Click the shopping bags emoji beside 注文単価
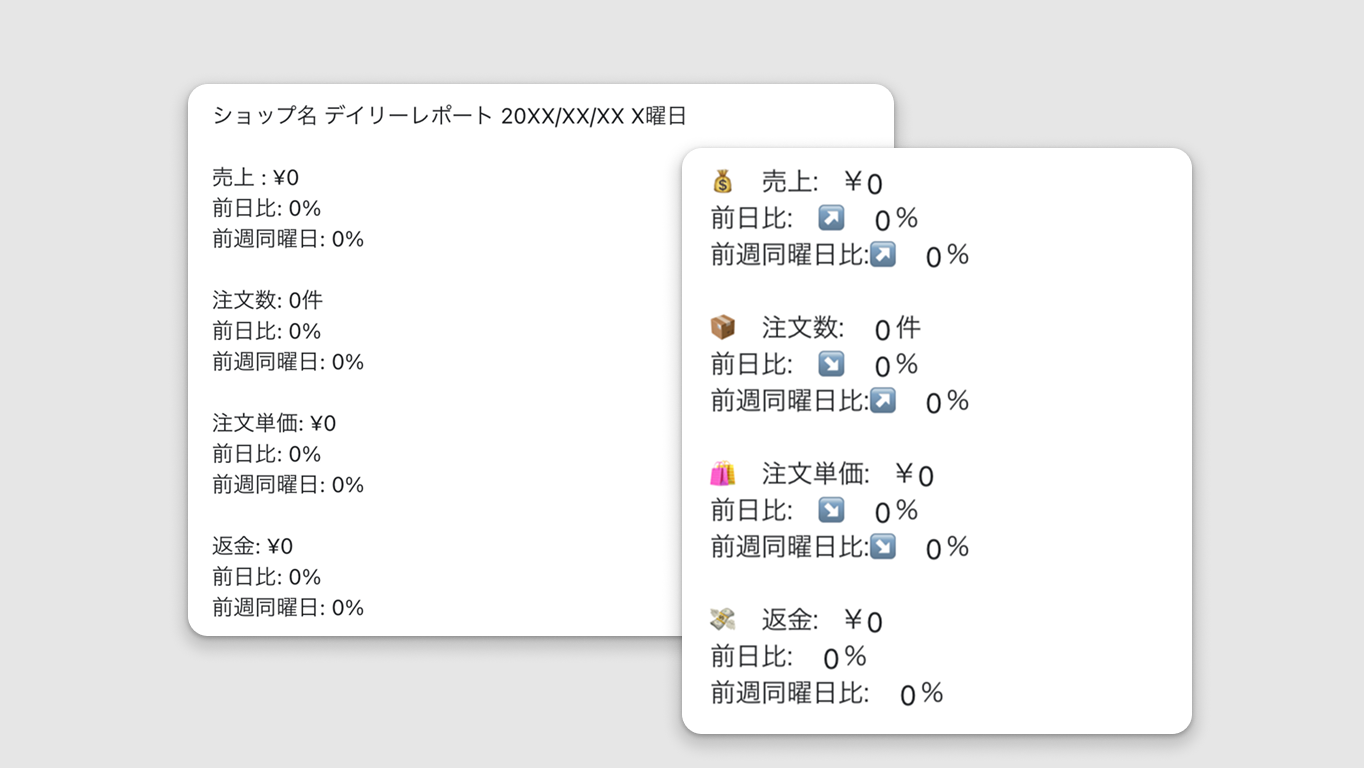Image resolution: width=1364 pixels, height=768 pixels. point(722,473)
